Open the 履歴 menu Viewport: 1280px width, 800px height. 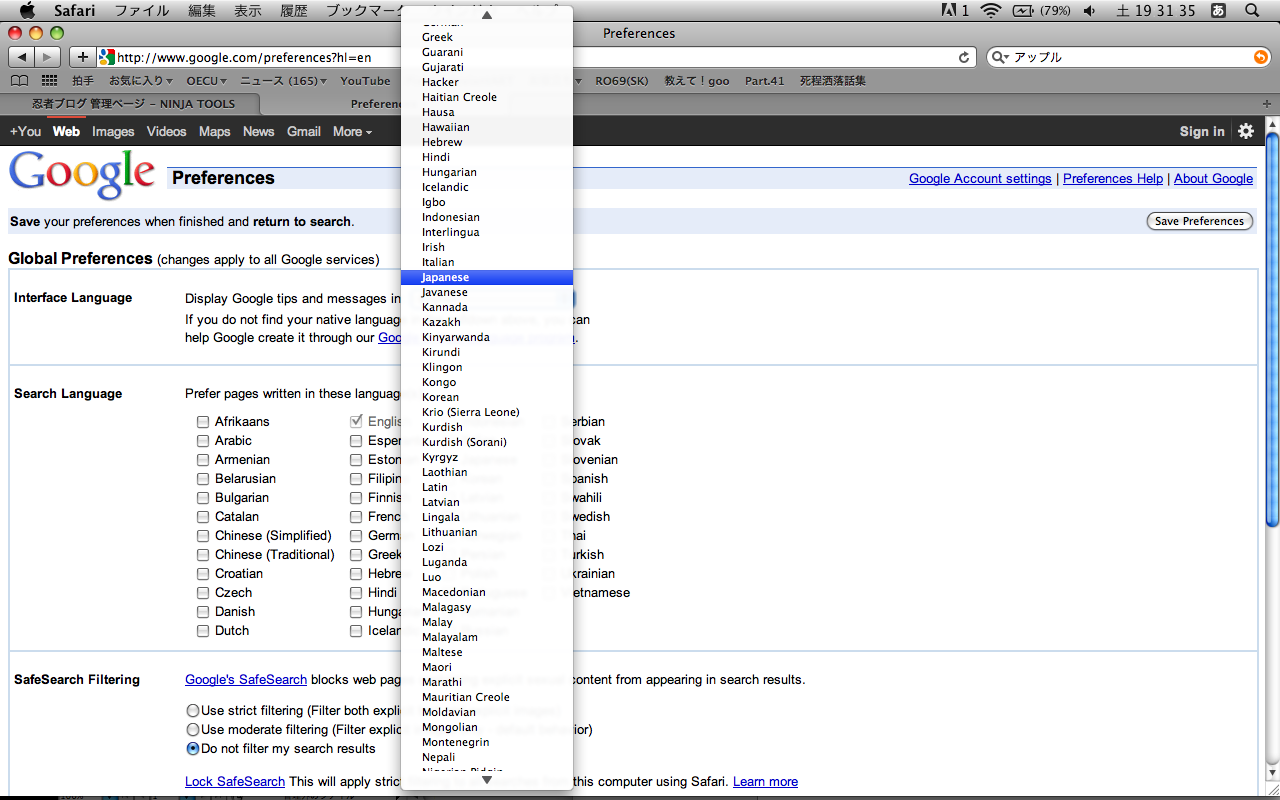294,11
